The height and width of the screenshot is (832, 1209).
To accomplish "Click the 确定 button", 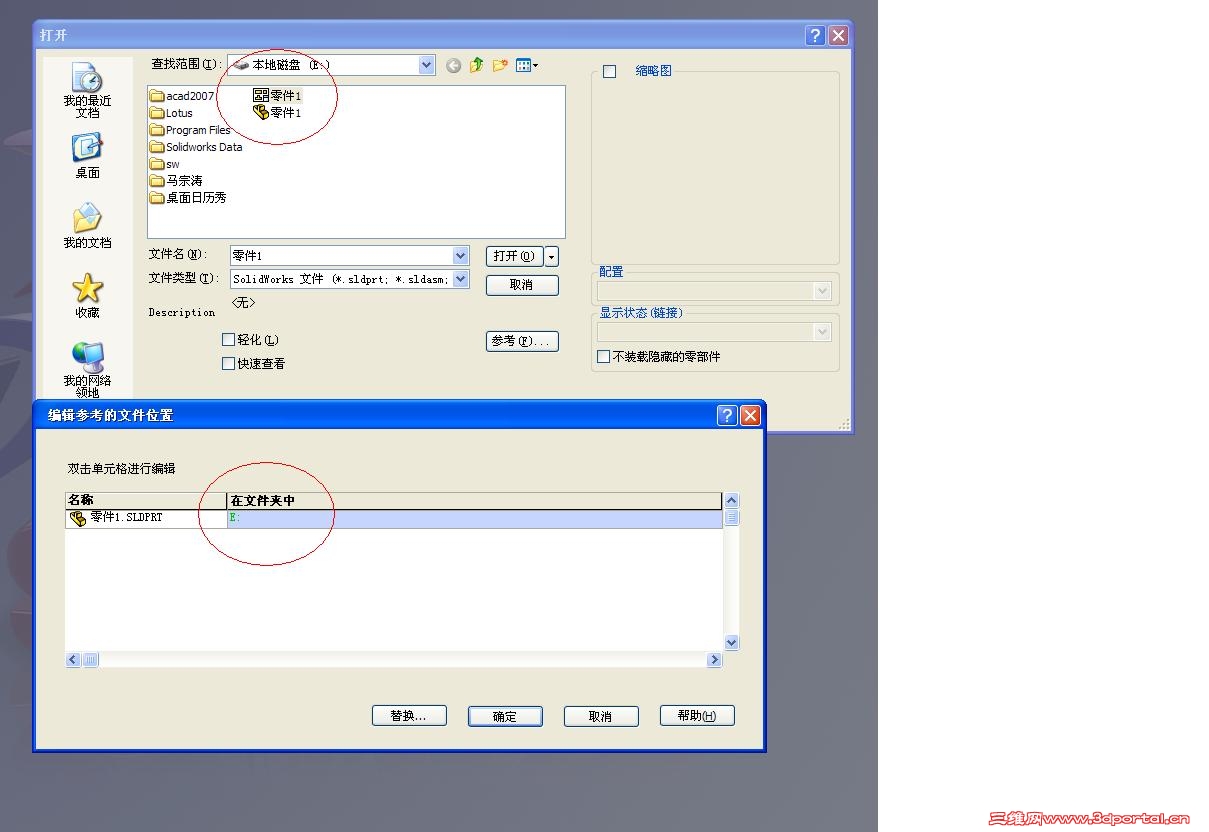I will tap(505, 716).
